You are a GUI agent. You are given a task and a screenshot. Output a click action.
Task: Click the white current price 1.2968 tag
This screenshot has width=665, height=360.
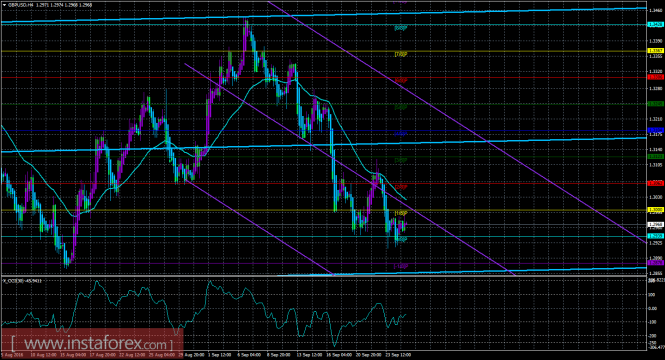click(656, 224)
